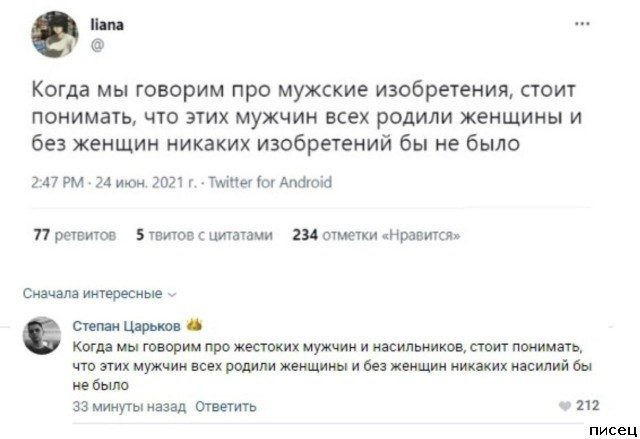View the 77 ретвитов list
Viewport: 640px width, 439px height.
(x=70, y=235)
